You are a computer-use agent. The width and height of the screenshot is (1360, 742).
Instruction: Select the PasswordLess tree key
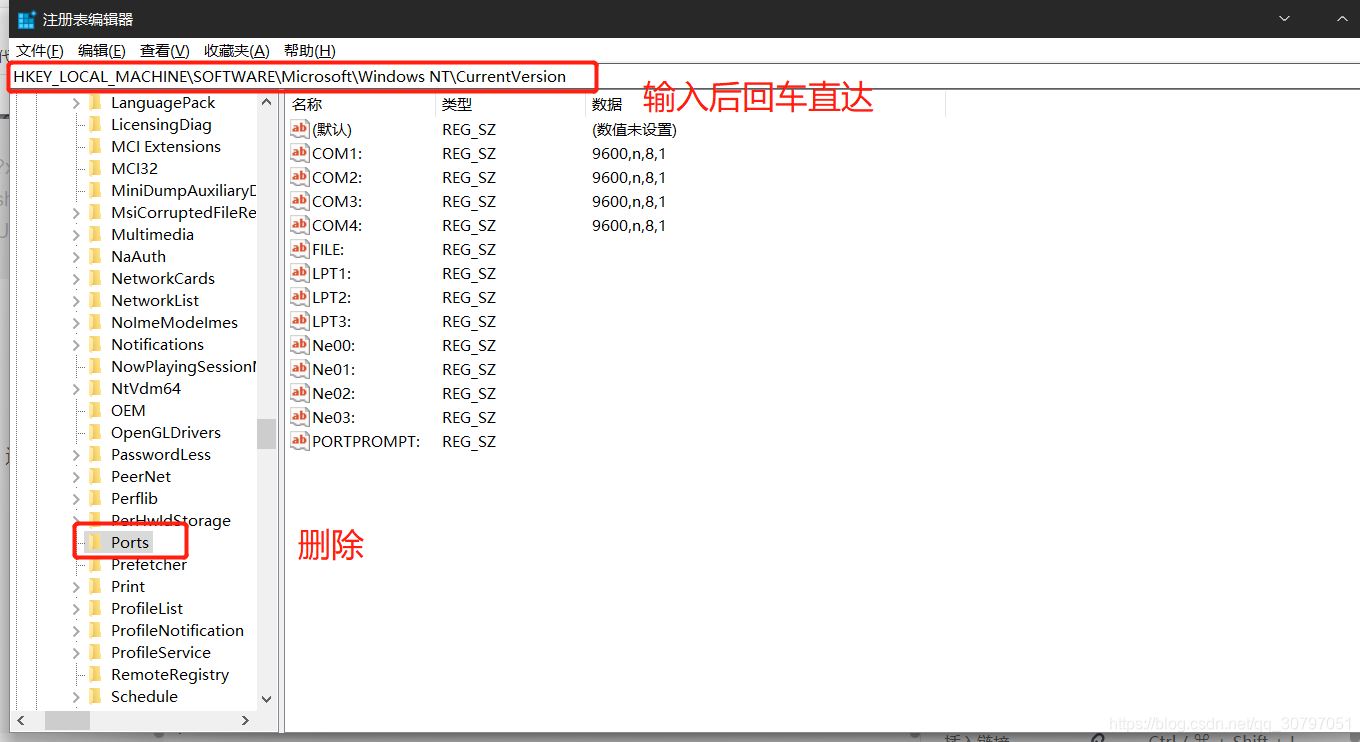pos(161,455)
